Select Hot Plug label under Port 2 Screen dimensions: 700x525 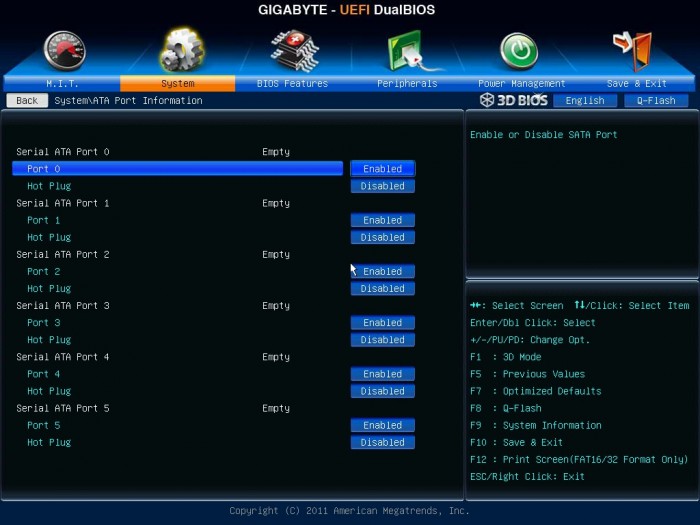click(49, 289)
